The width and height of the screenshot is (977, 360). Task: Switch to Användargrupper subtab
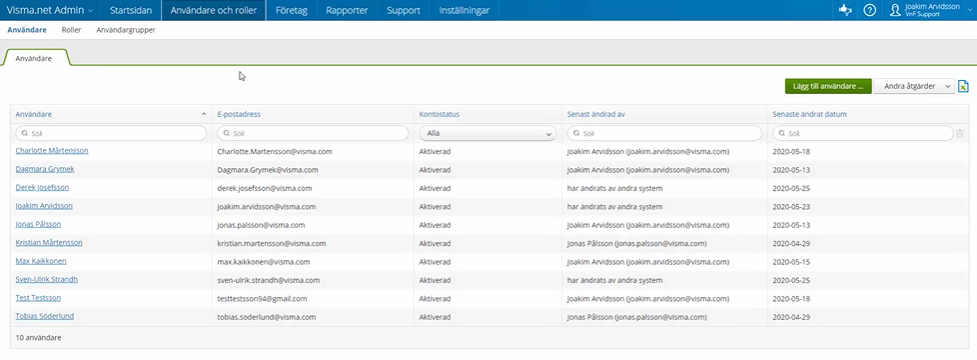point(126,30)
